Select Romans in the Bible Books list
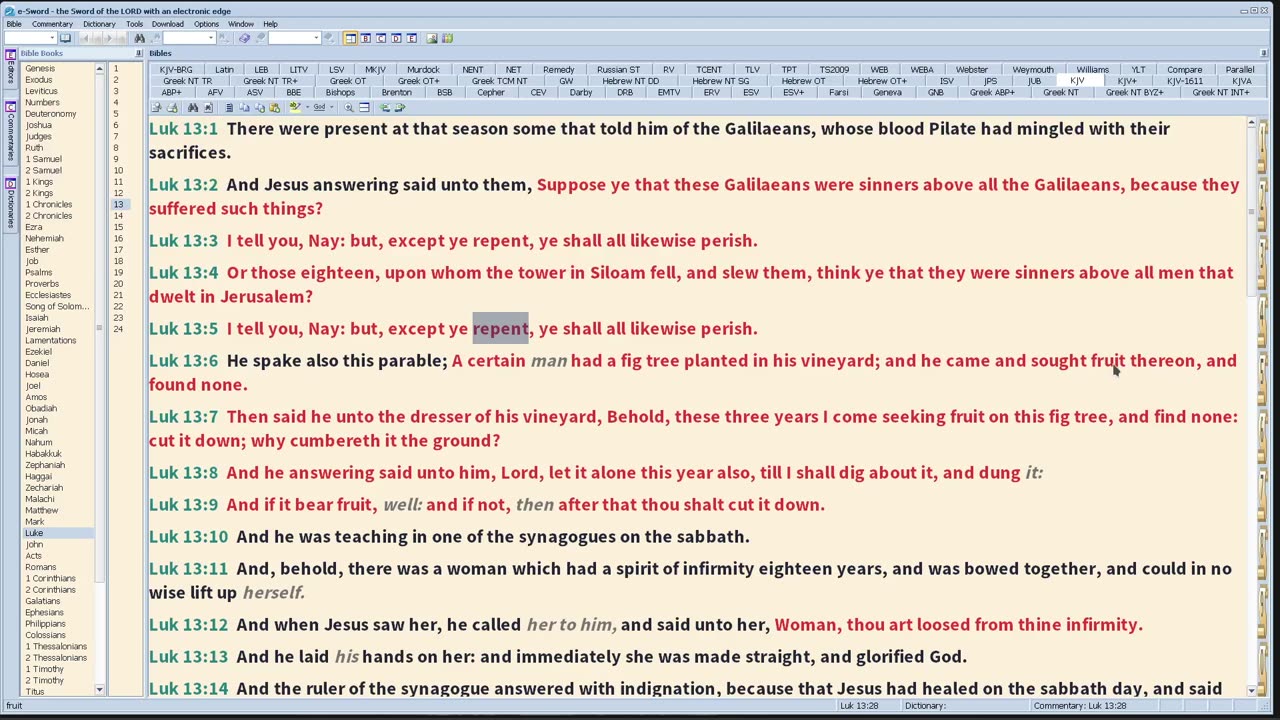Screen dimensions: 1280x720 pos(41,567)
